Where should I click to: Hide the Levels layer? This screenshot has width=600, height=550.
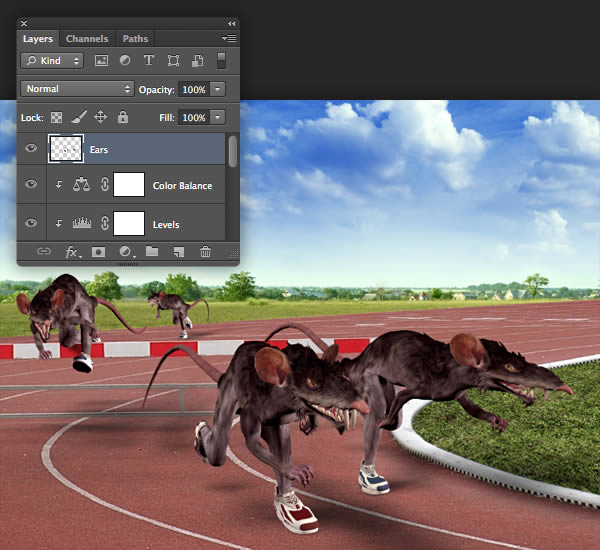[x=31, y=222]
